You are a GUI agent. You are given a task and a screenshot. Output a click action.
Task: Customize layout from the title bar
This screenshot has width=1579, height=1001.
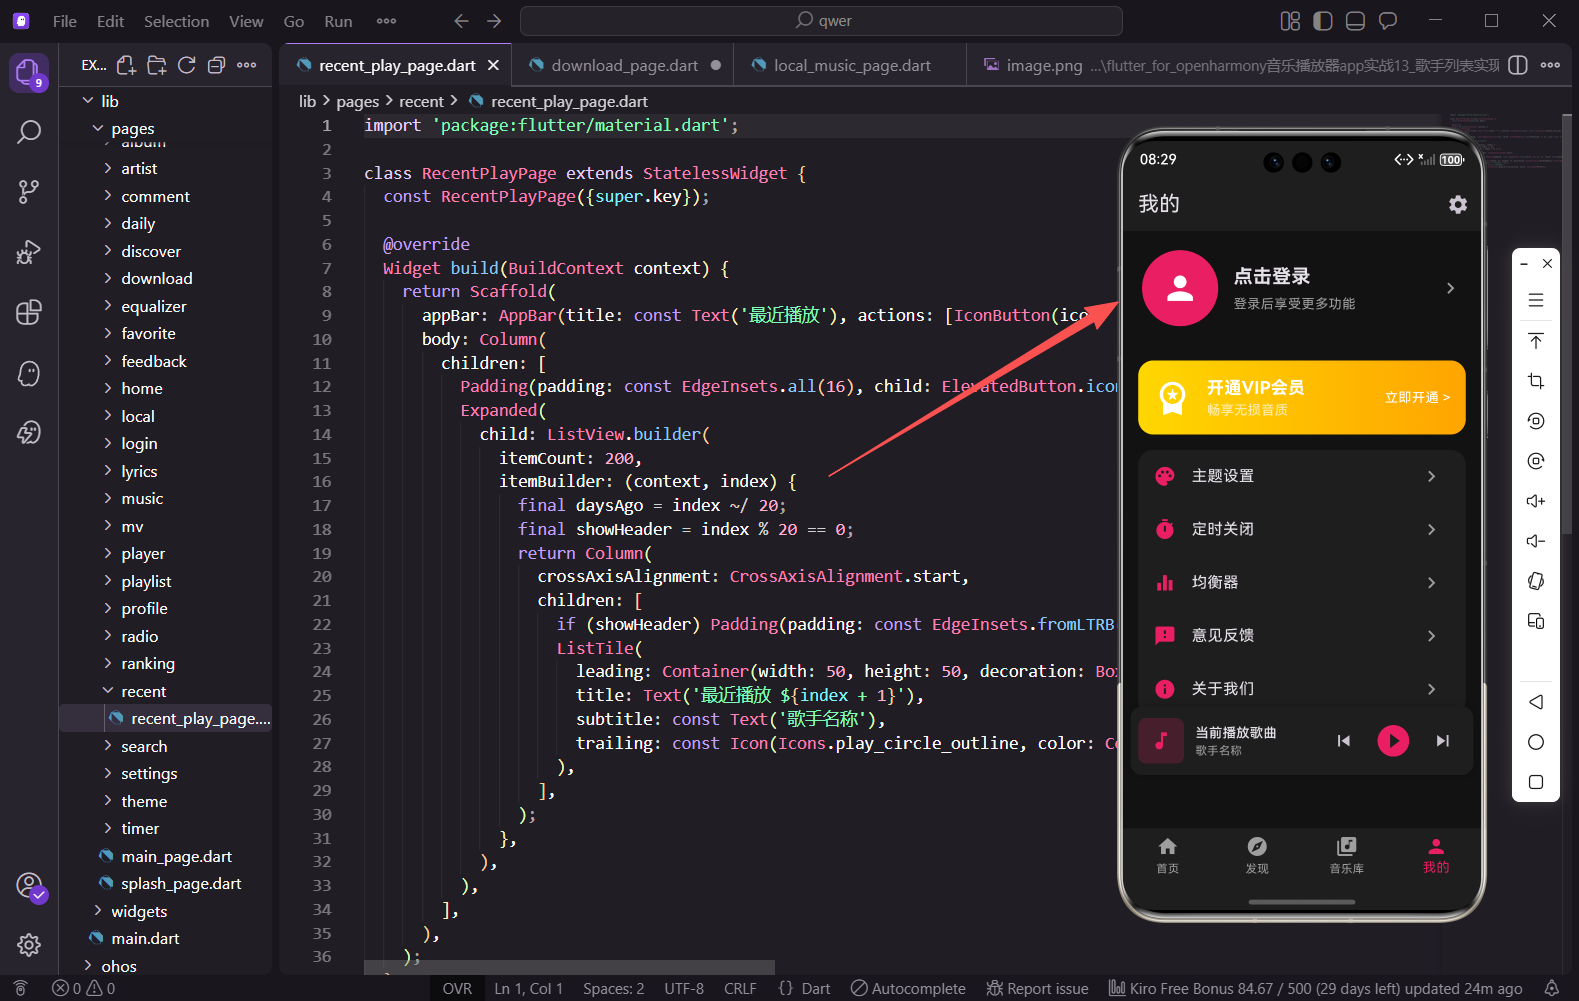tap(1290, 21)
